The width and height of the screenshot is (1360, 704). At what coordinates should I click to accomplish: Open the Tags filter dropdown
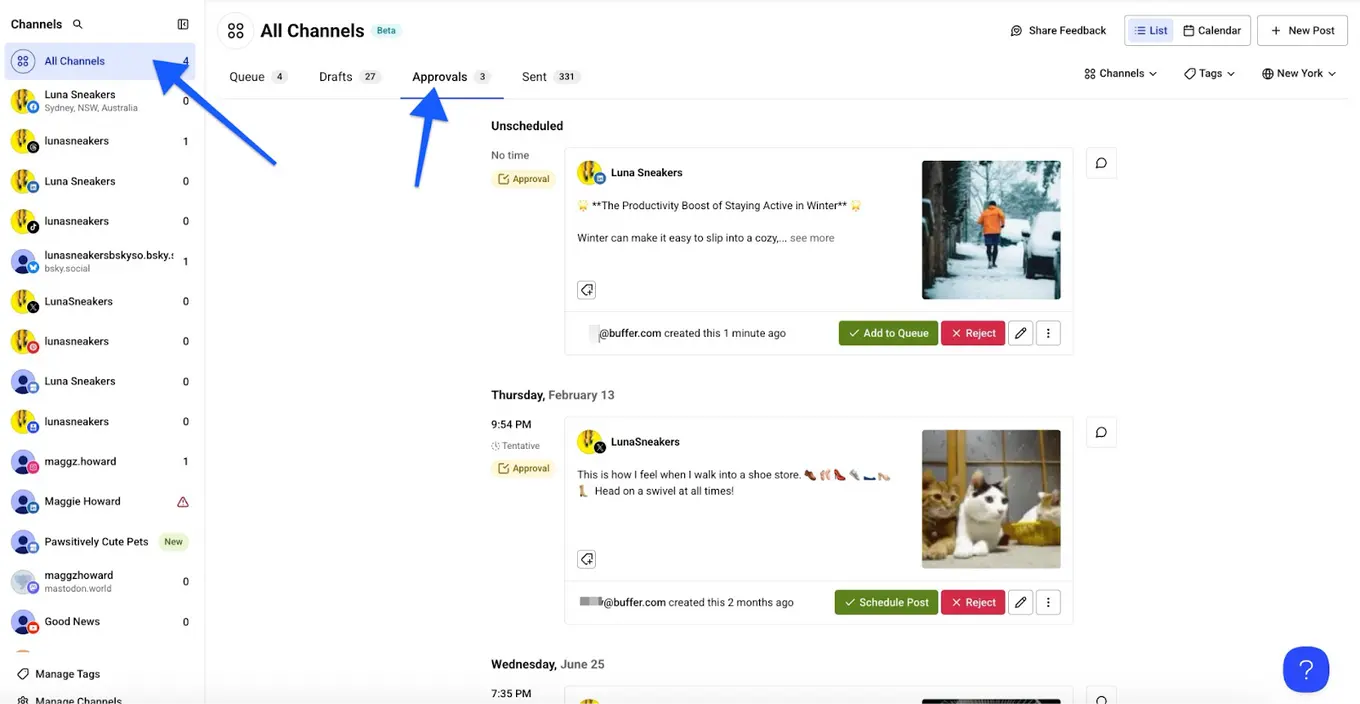(x=1208, y=73)
